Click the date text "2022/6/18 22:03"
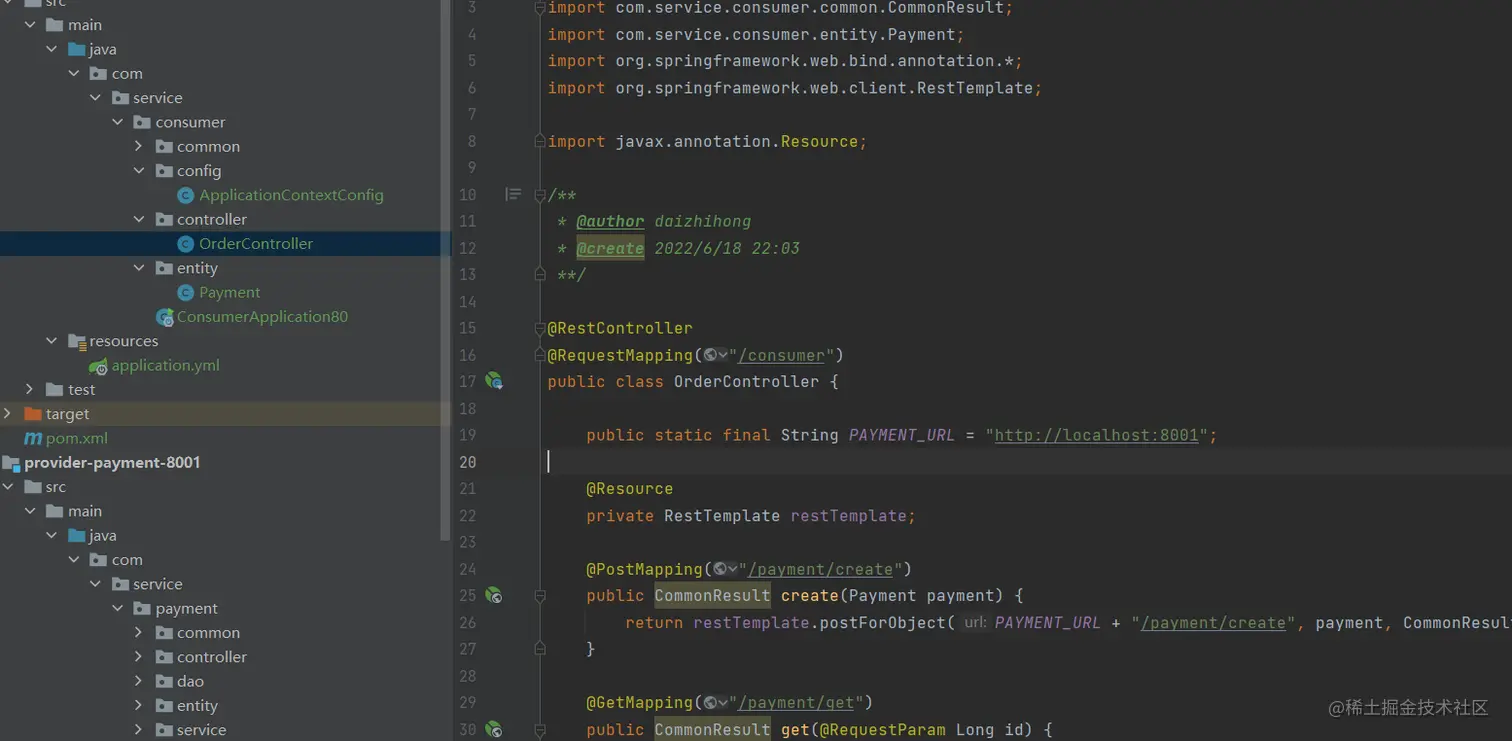The width and height of the screenshot is (1512, 741). [x=727, y=248]
